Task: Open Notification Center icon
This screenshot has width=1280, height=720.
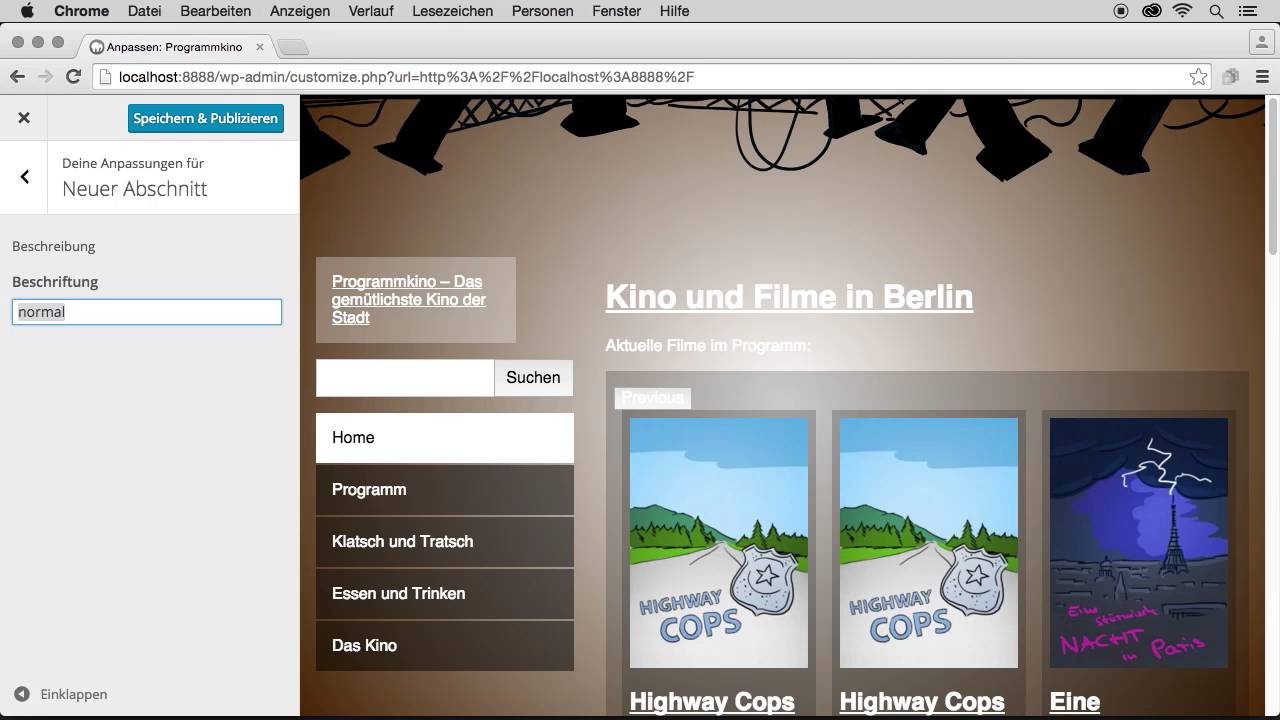Action: pos(1247,11)
